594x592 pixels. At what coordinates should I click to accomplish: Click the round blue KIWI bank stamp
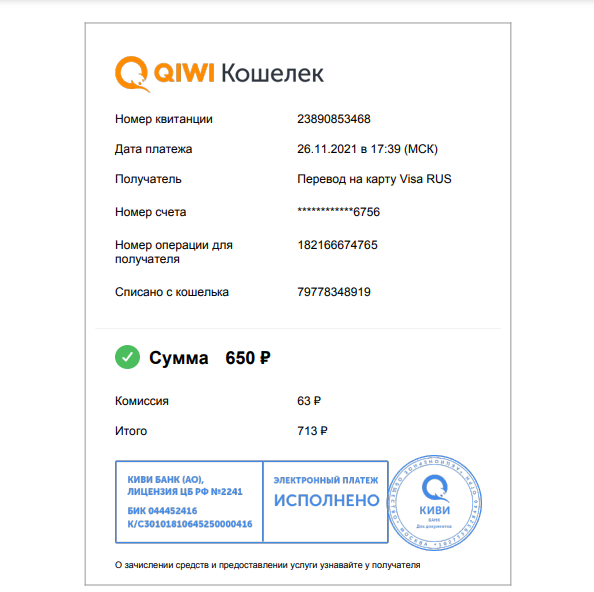click(x=435, y=502)
